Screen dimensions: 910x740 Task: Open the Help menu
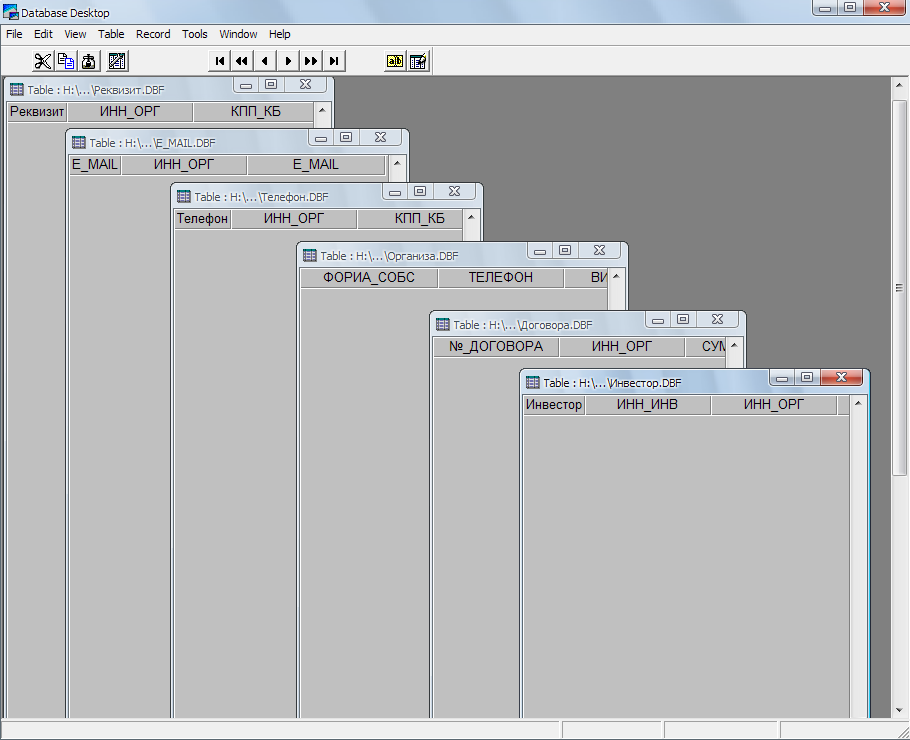pyautogui.click(x=279, y=34)
